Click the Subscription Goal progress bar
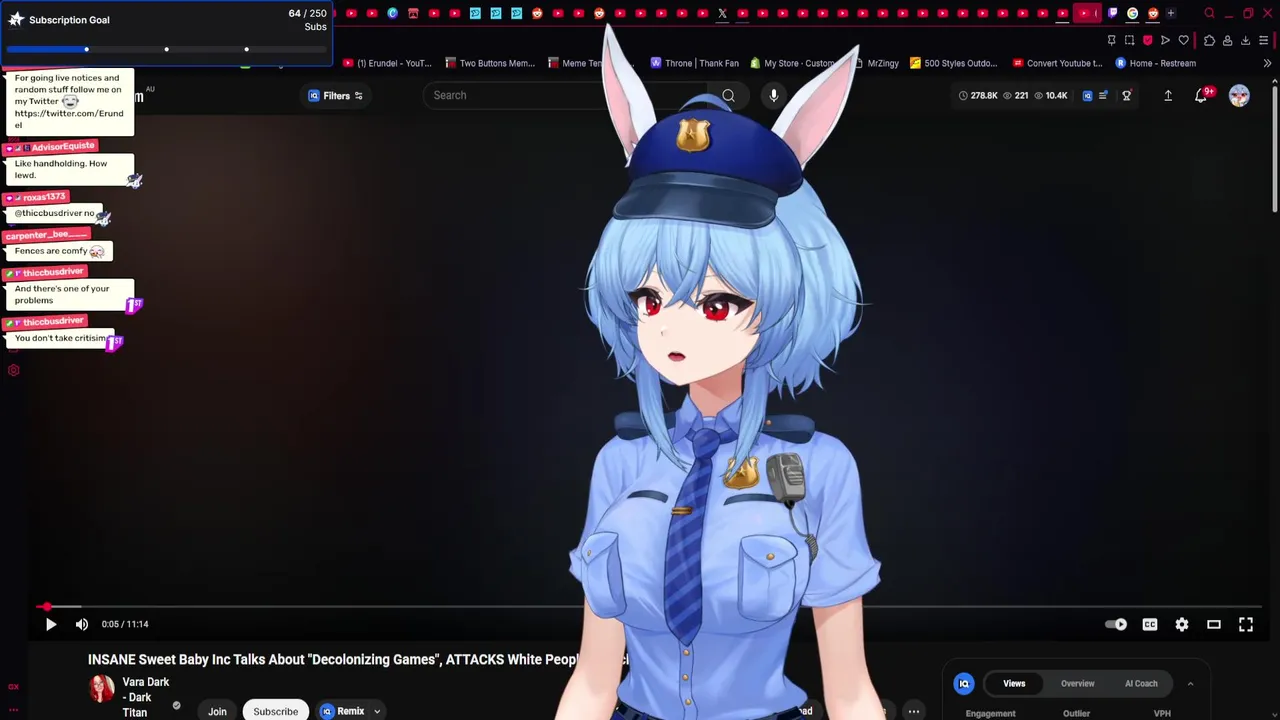Screen dimensions: 1280x720 tap(166, 49)
